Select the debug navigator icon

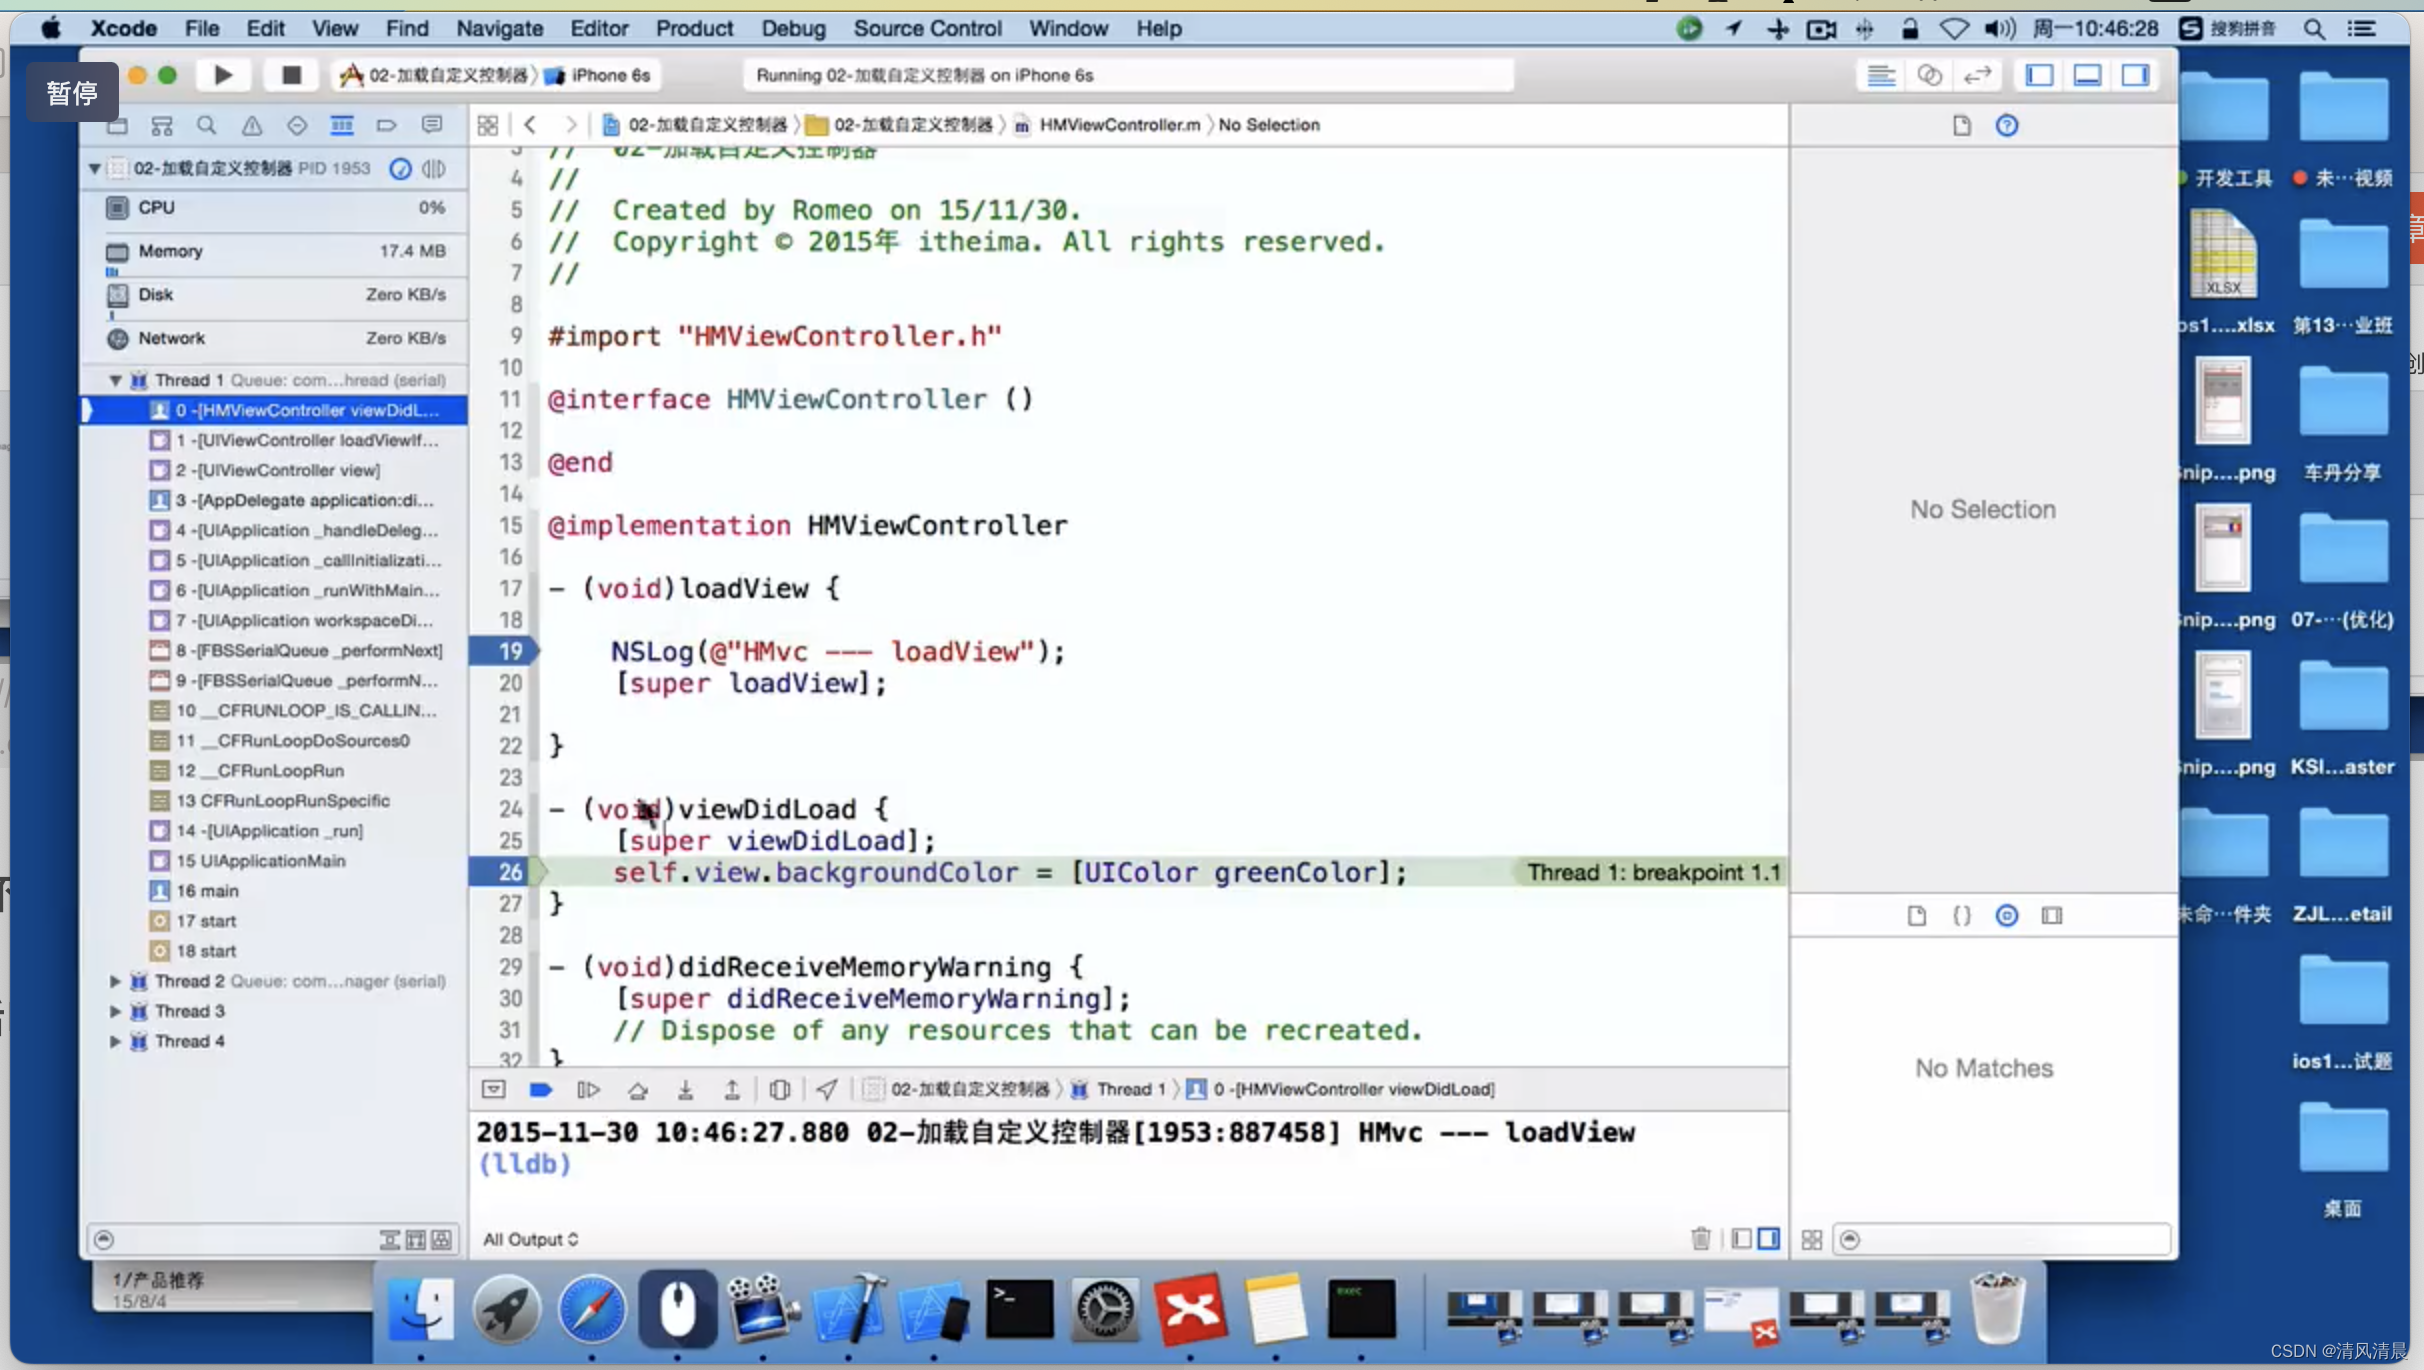pyautogui.click(x=342, y=125)
